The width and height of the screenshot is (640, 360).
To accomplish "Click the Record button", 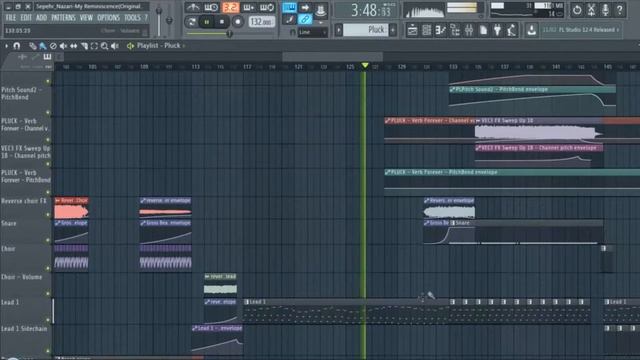I will (238, 22).
